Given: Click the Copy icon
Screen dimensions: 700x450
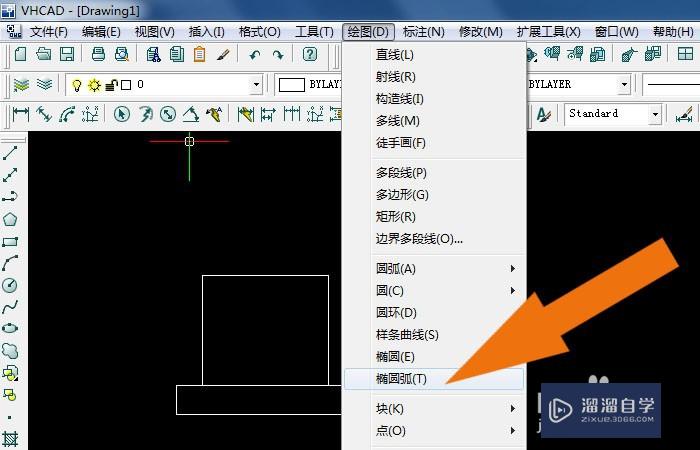Looking at the screenshot, I should (177, 54).
